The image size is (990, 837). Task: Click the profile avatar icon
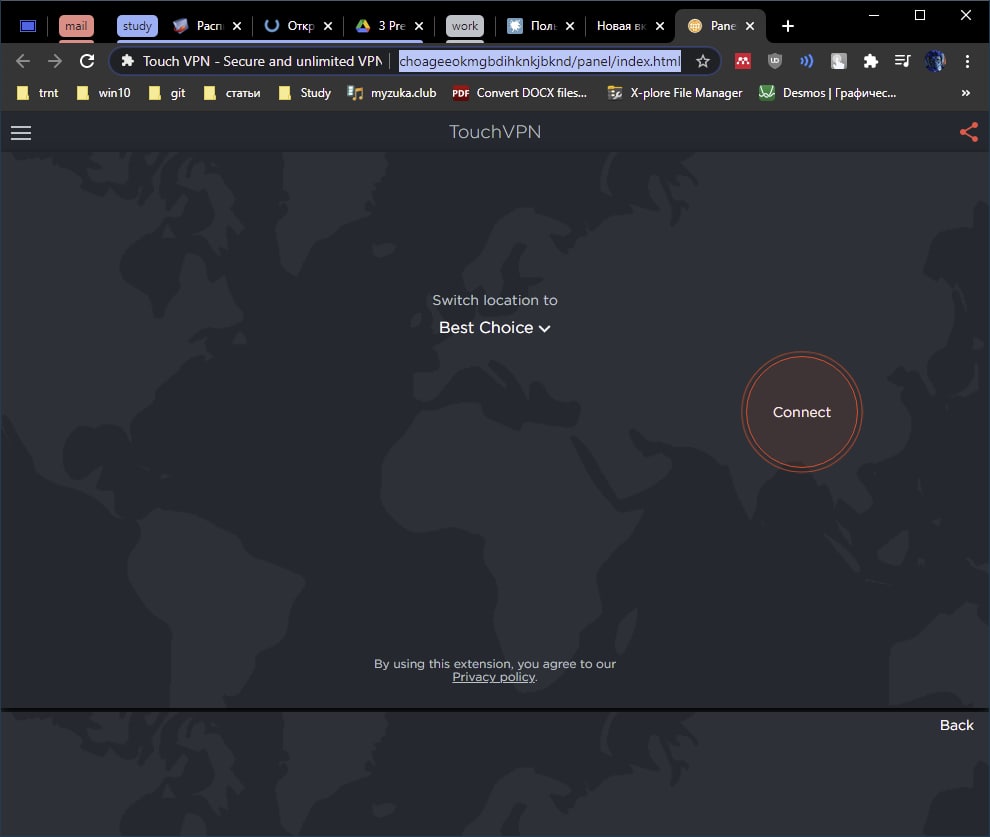(935, 61)
